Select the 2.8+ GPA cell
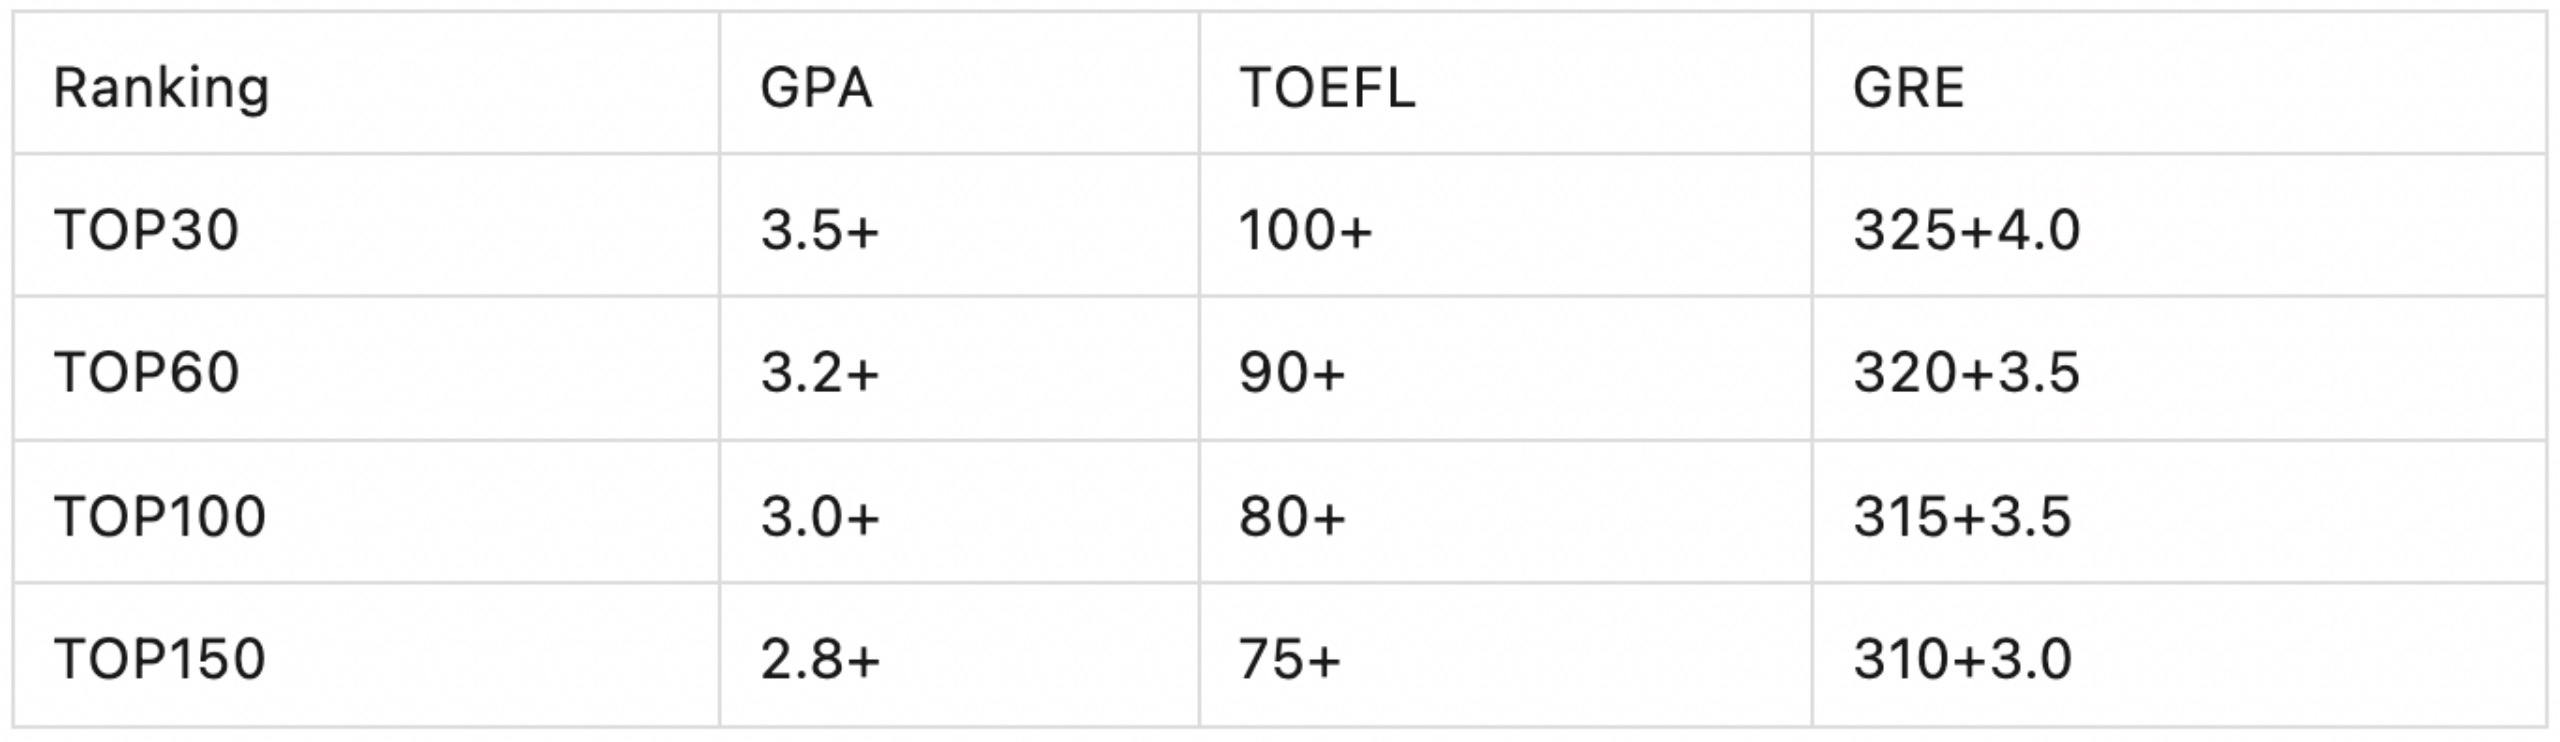Screen dimensions: 2560x742 (820, 659)
